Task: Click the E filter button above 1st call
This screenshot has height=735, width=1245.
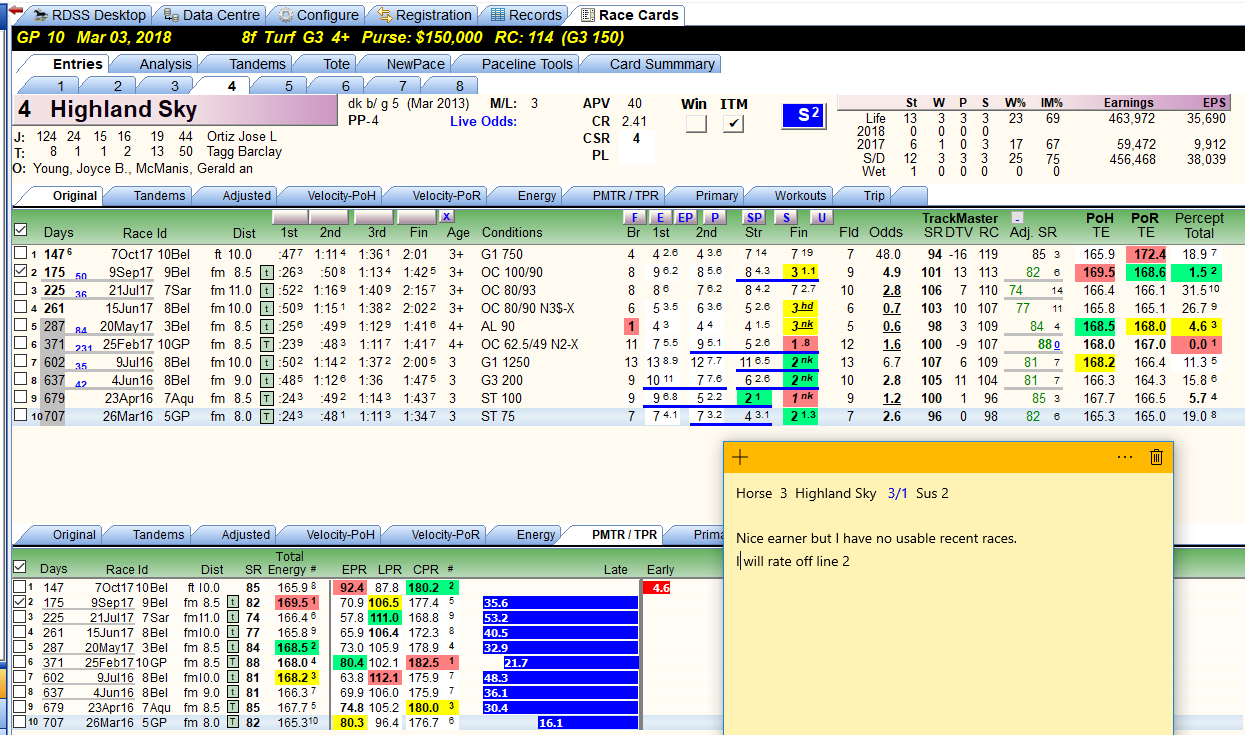Action: (x=660, y=217)
